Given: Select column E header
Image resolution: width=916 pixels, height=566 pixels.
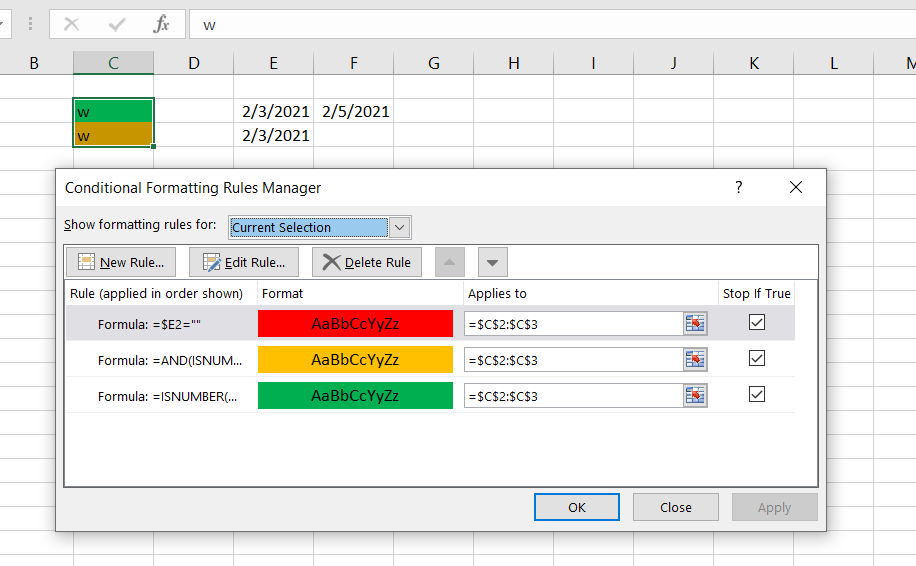Looking at the screenshot, I should point(273,62).
